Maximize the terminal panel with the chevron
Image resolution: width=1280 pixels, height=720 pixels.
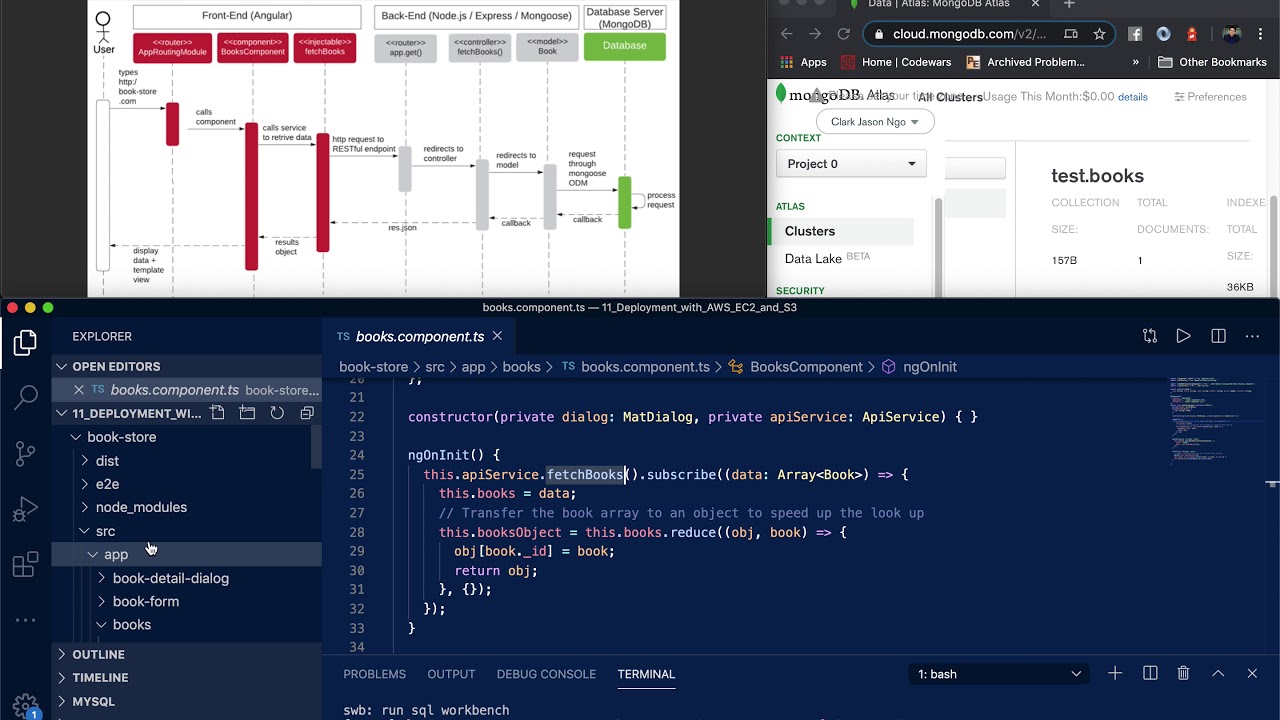tap(1218, 674)
